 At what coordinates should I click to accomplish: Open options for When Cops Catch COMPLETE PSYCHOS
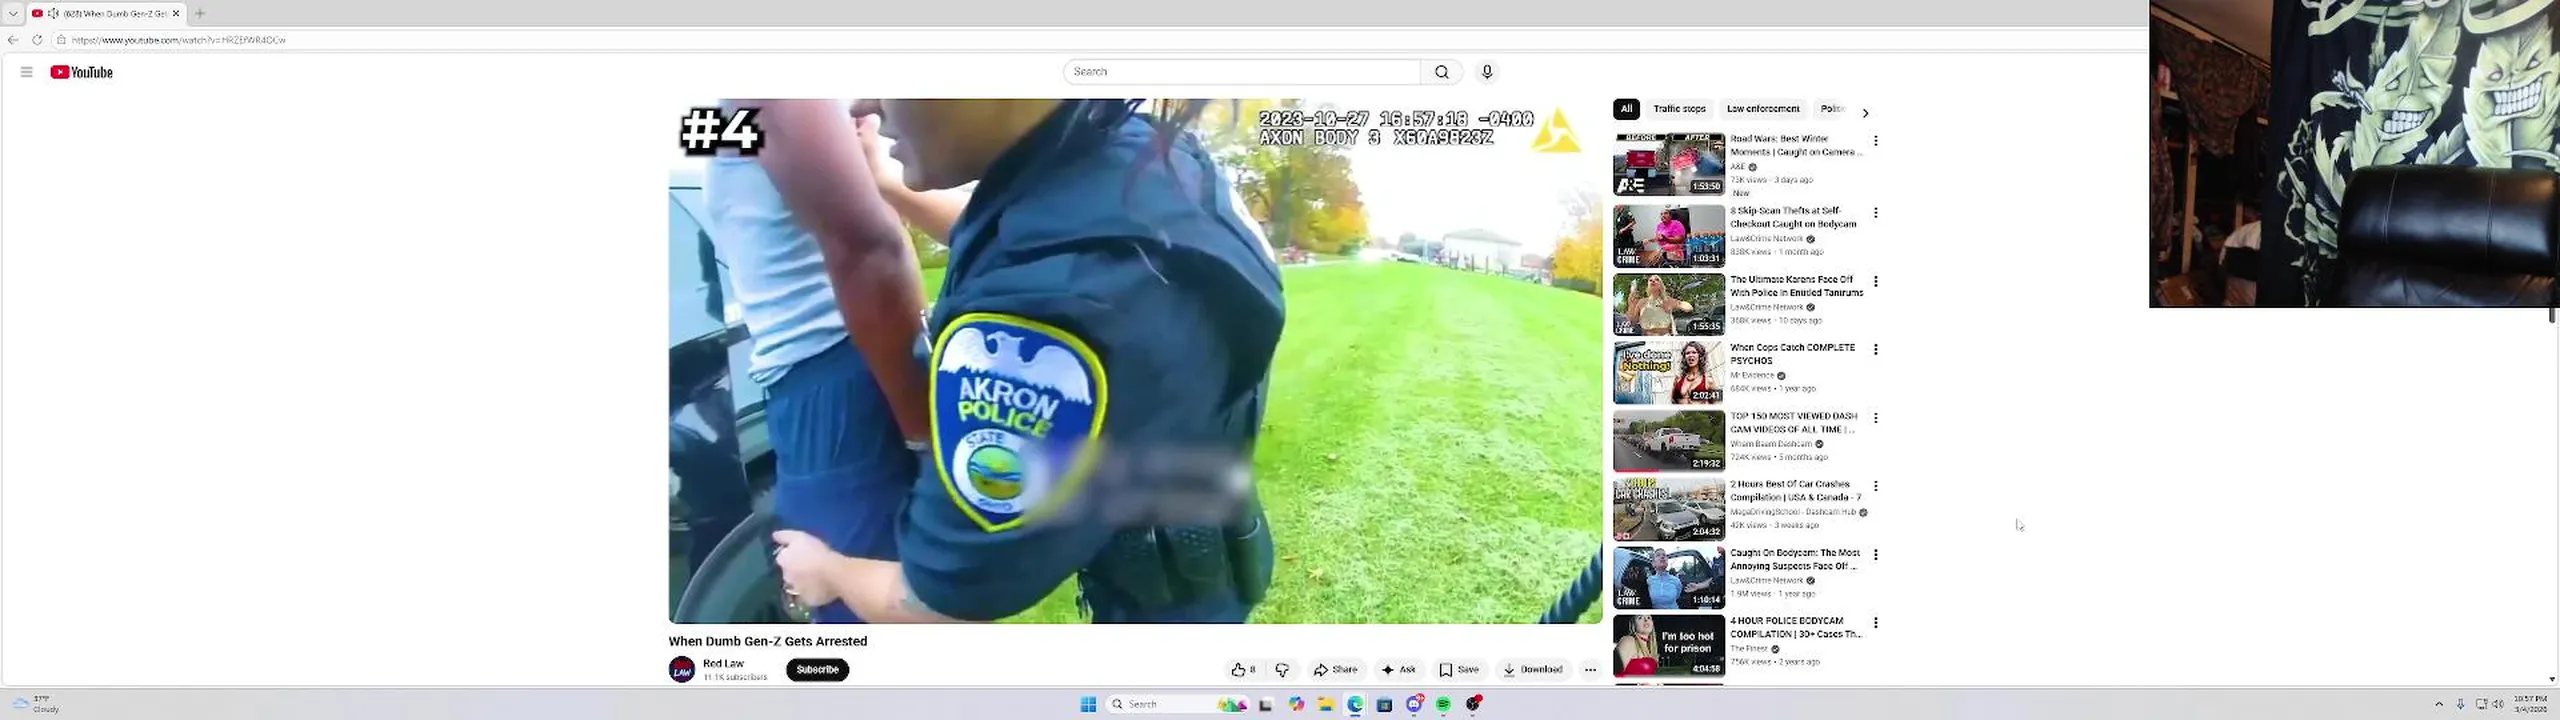[1876, 350]
